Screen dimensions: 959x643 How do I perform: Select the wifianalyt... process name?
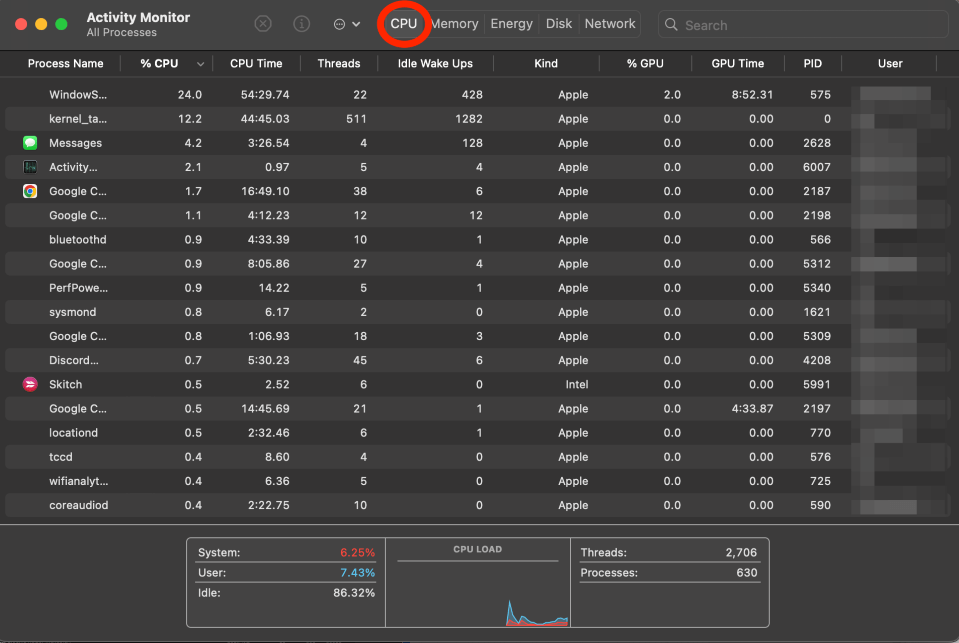coord(78,481)
